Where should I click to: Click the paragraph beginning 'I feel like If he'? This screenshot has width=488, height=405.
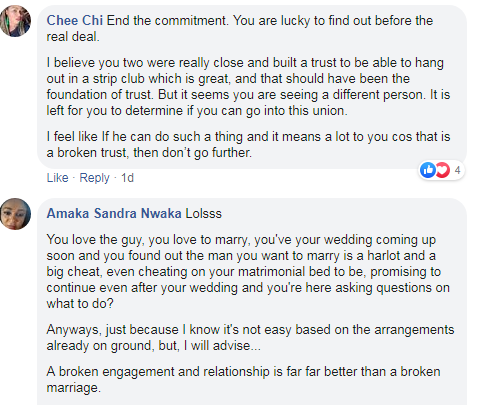248,145
